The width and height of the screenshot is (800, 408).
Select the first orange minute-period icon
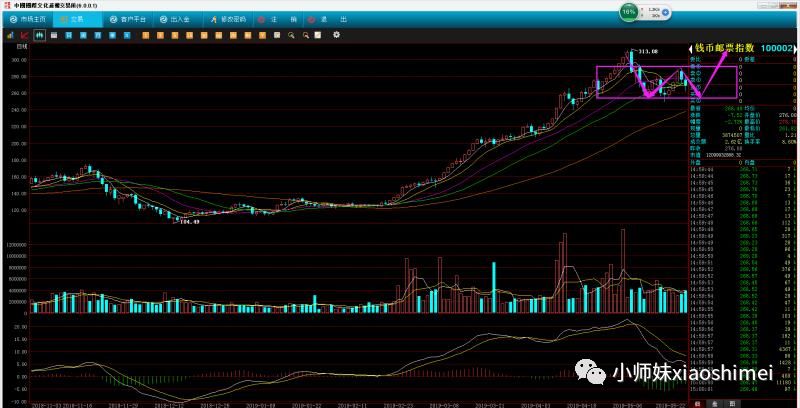[146, 35]
